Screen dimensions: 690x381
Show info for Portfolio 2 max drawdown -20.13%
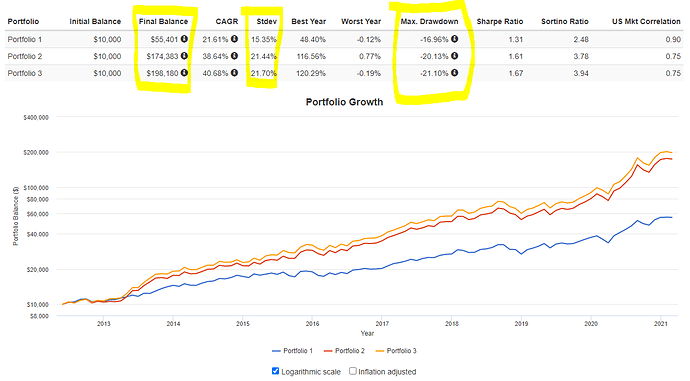454,56
